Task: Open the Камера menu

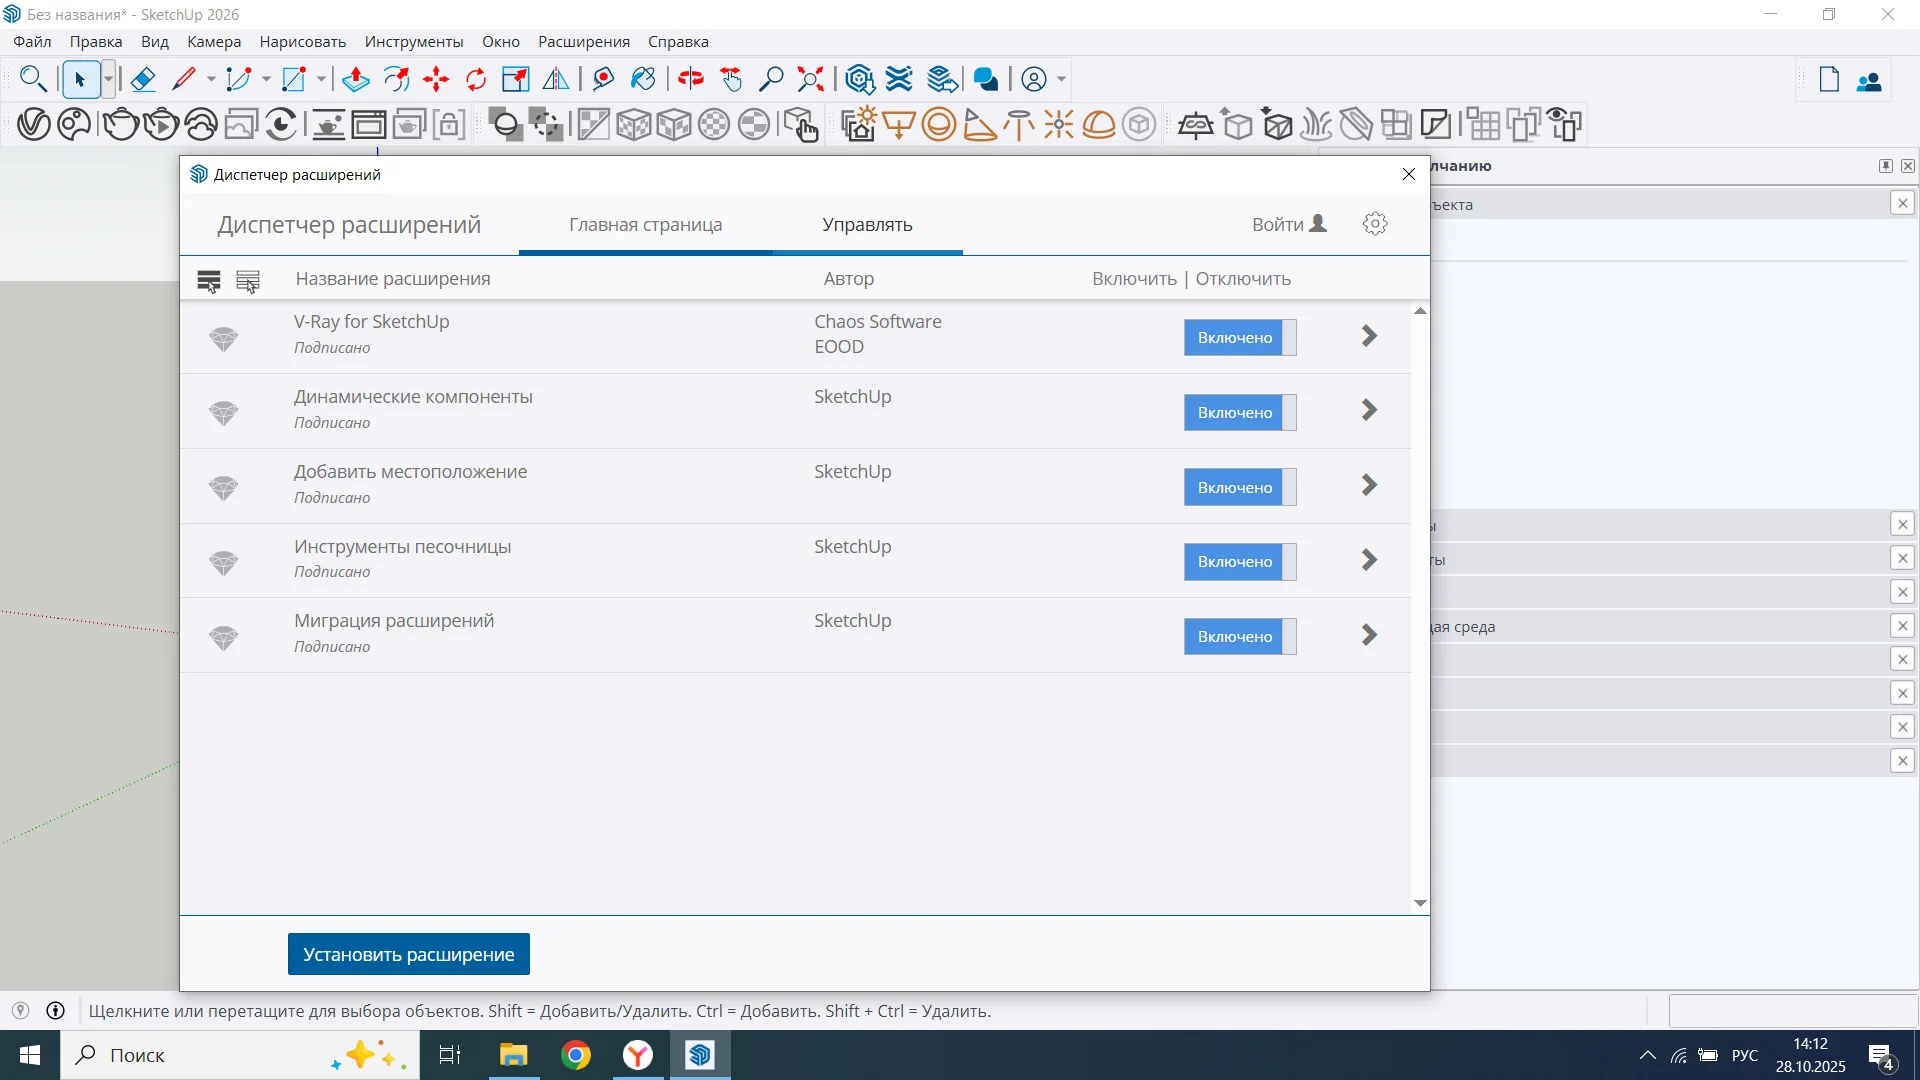Action: [214, 42]
